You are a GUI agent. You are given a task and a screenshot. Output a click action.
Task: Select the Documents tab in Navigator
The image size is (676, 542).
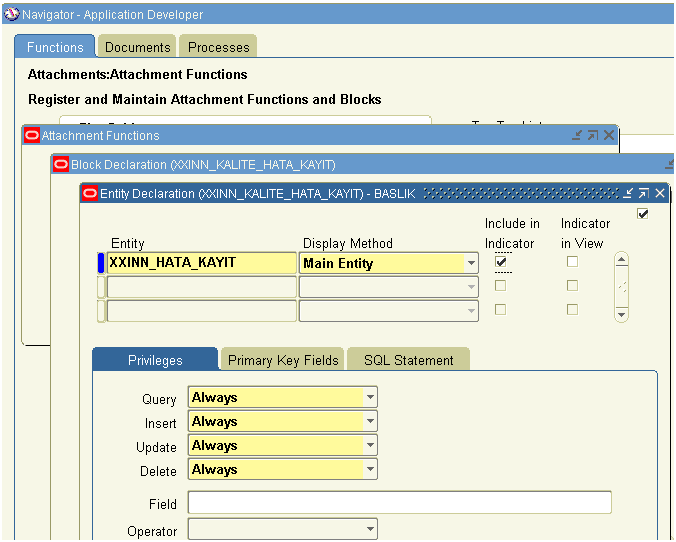coord(137,47)
